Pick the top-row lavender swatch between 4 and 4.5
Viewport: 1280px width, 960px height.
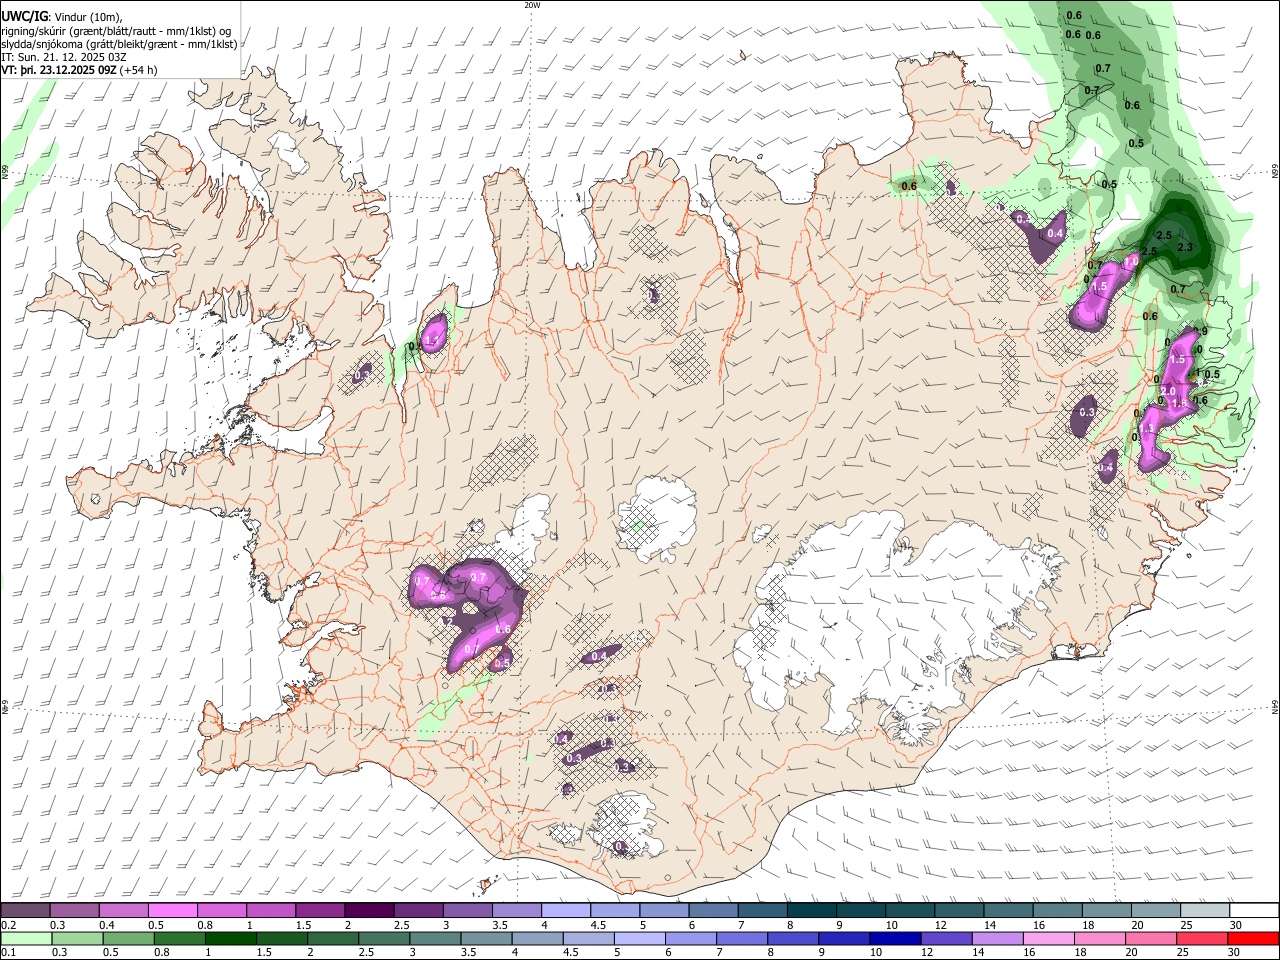pyautogui.click(x=566, y=910)
